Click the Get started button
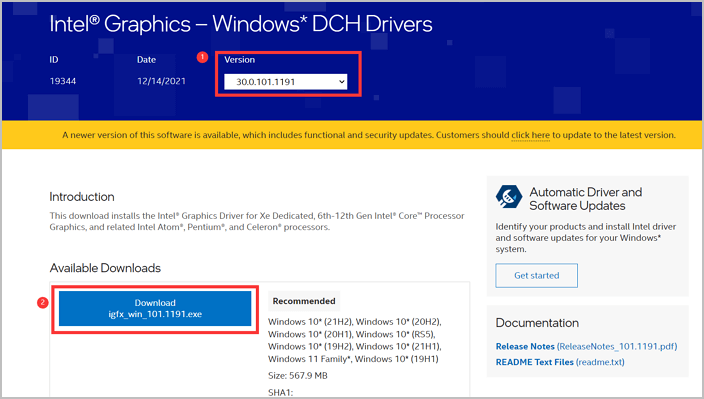Screen dimensions: 704x399 pos(537,276)
